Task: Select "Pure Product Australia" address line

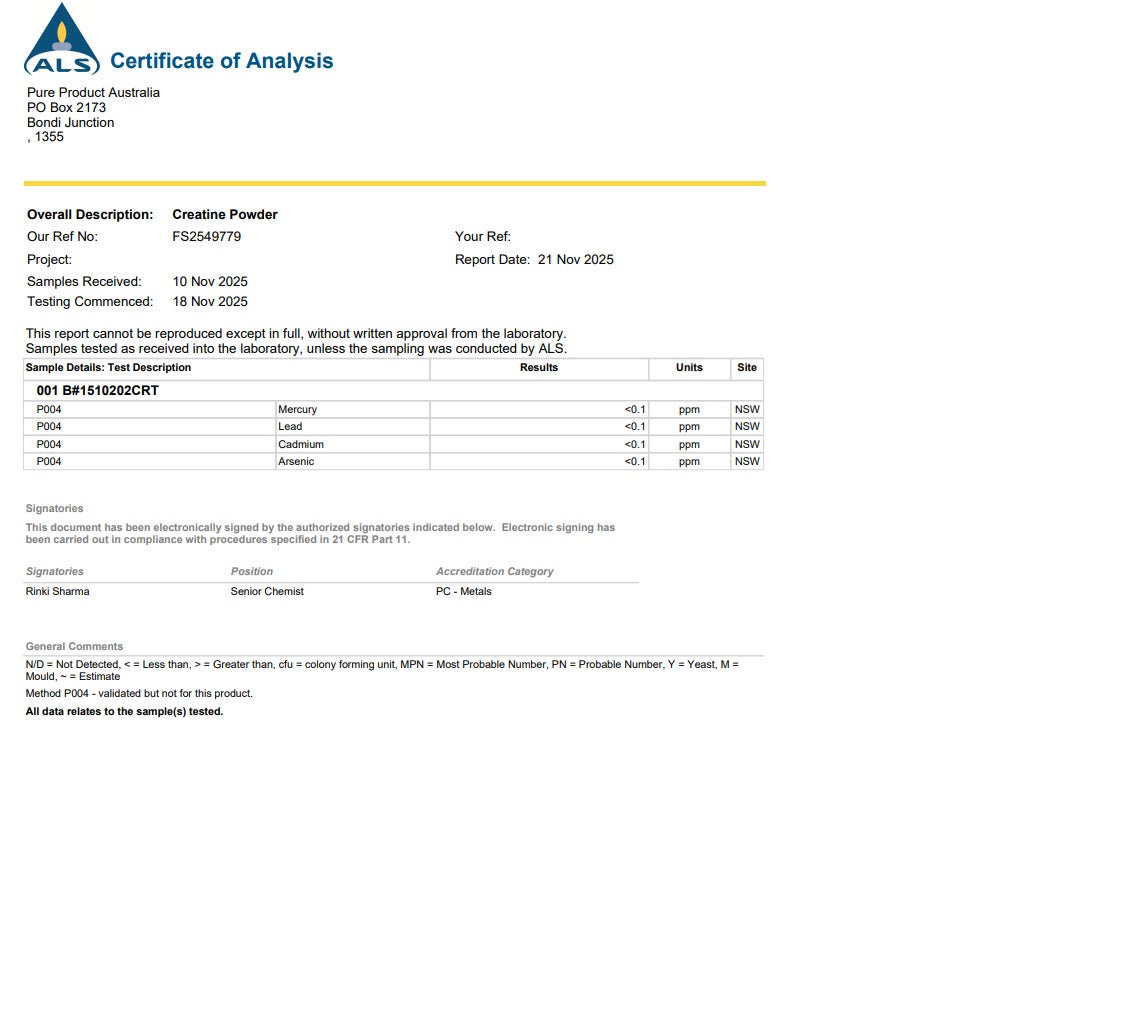Action: point(93,93)
